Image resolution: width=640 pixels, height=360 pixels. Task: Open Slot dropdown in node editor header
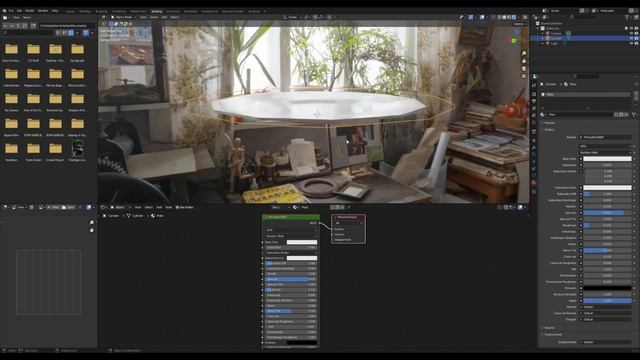pos(281,207)
